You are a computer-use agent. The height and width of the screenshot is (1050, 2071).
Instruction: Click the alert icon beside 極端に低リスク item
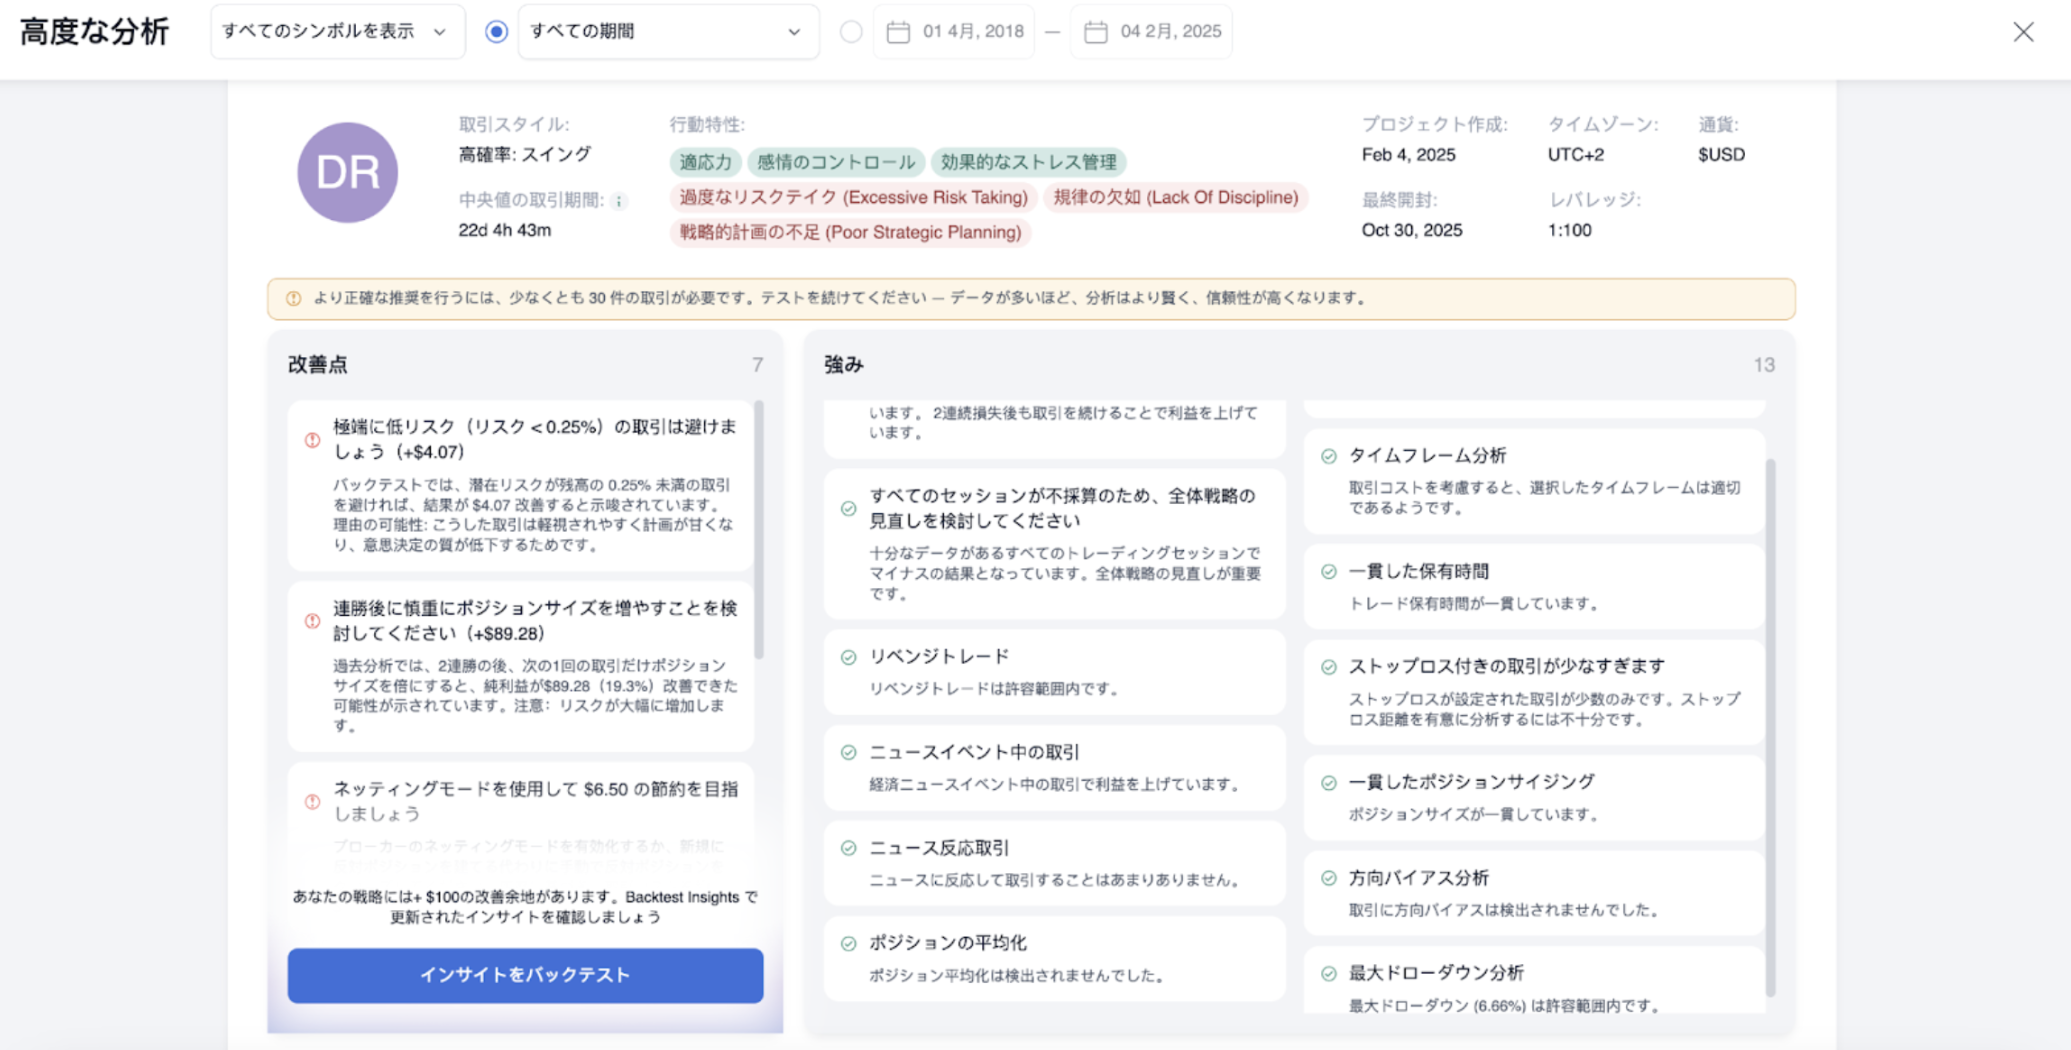(312, 440)
